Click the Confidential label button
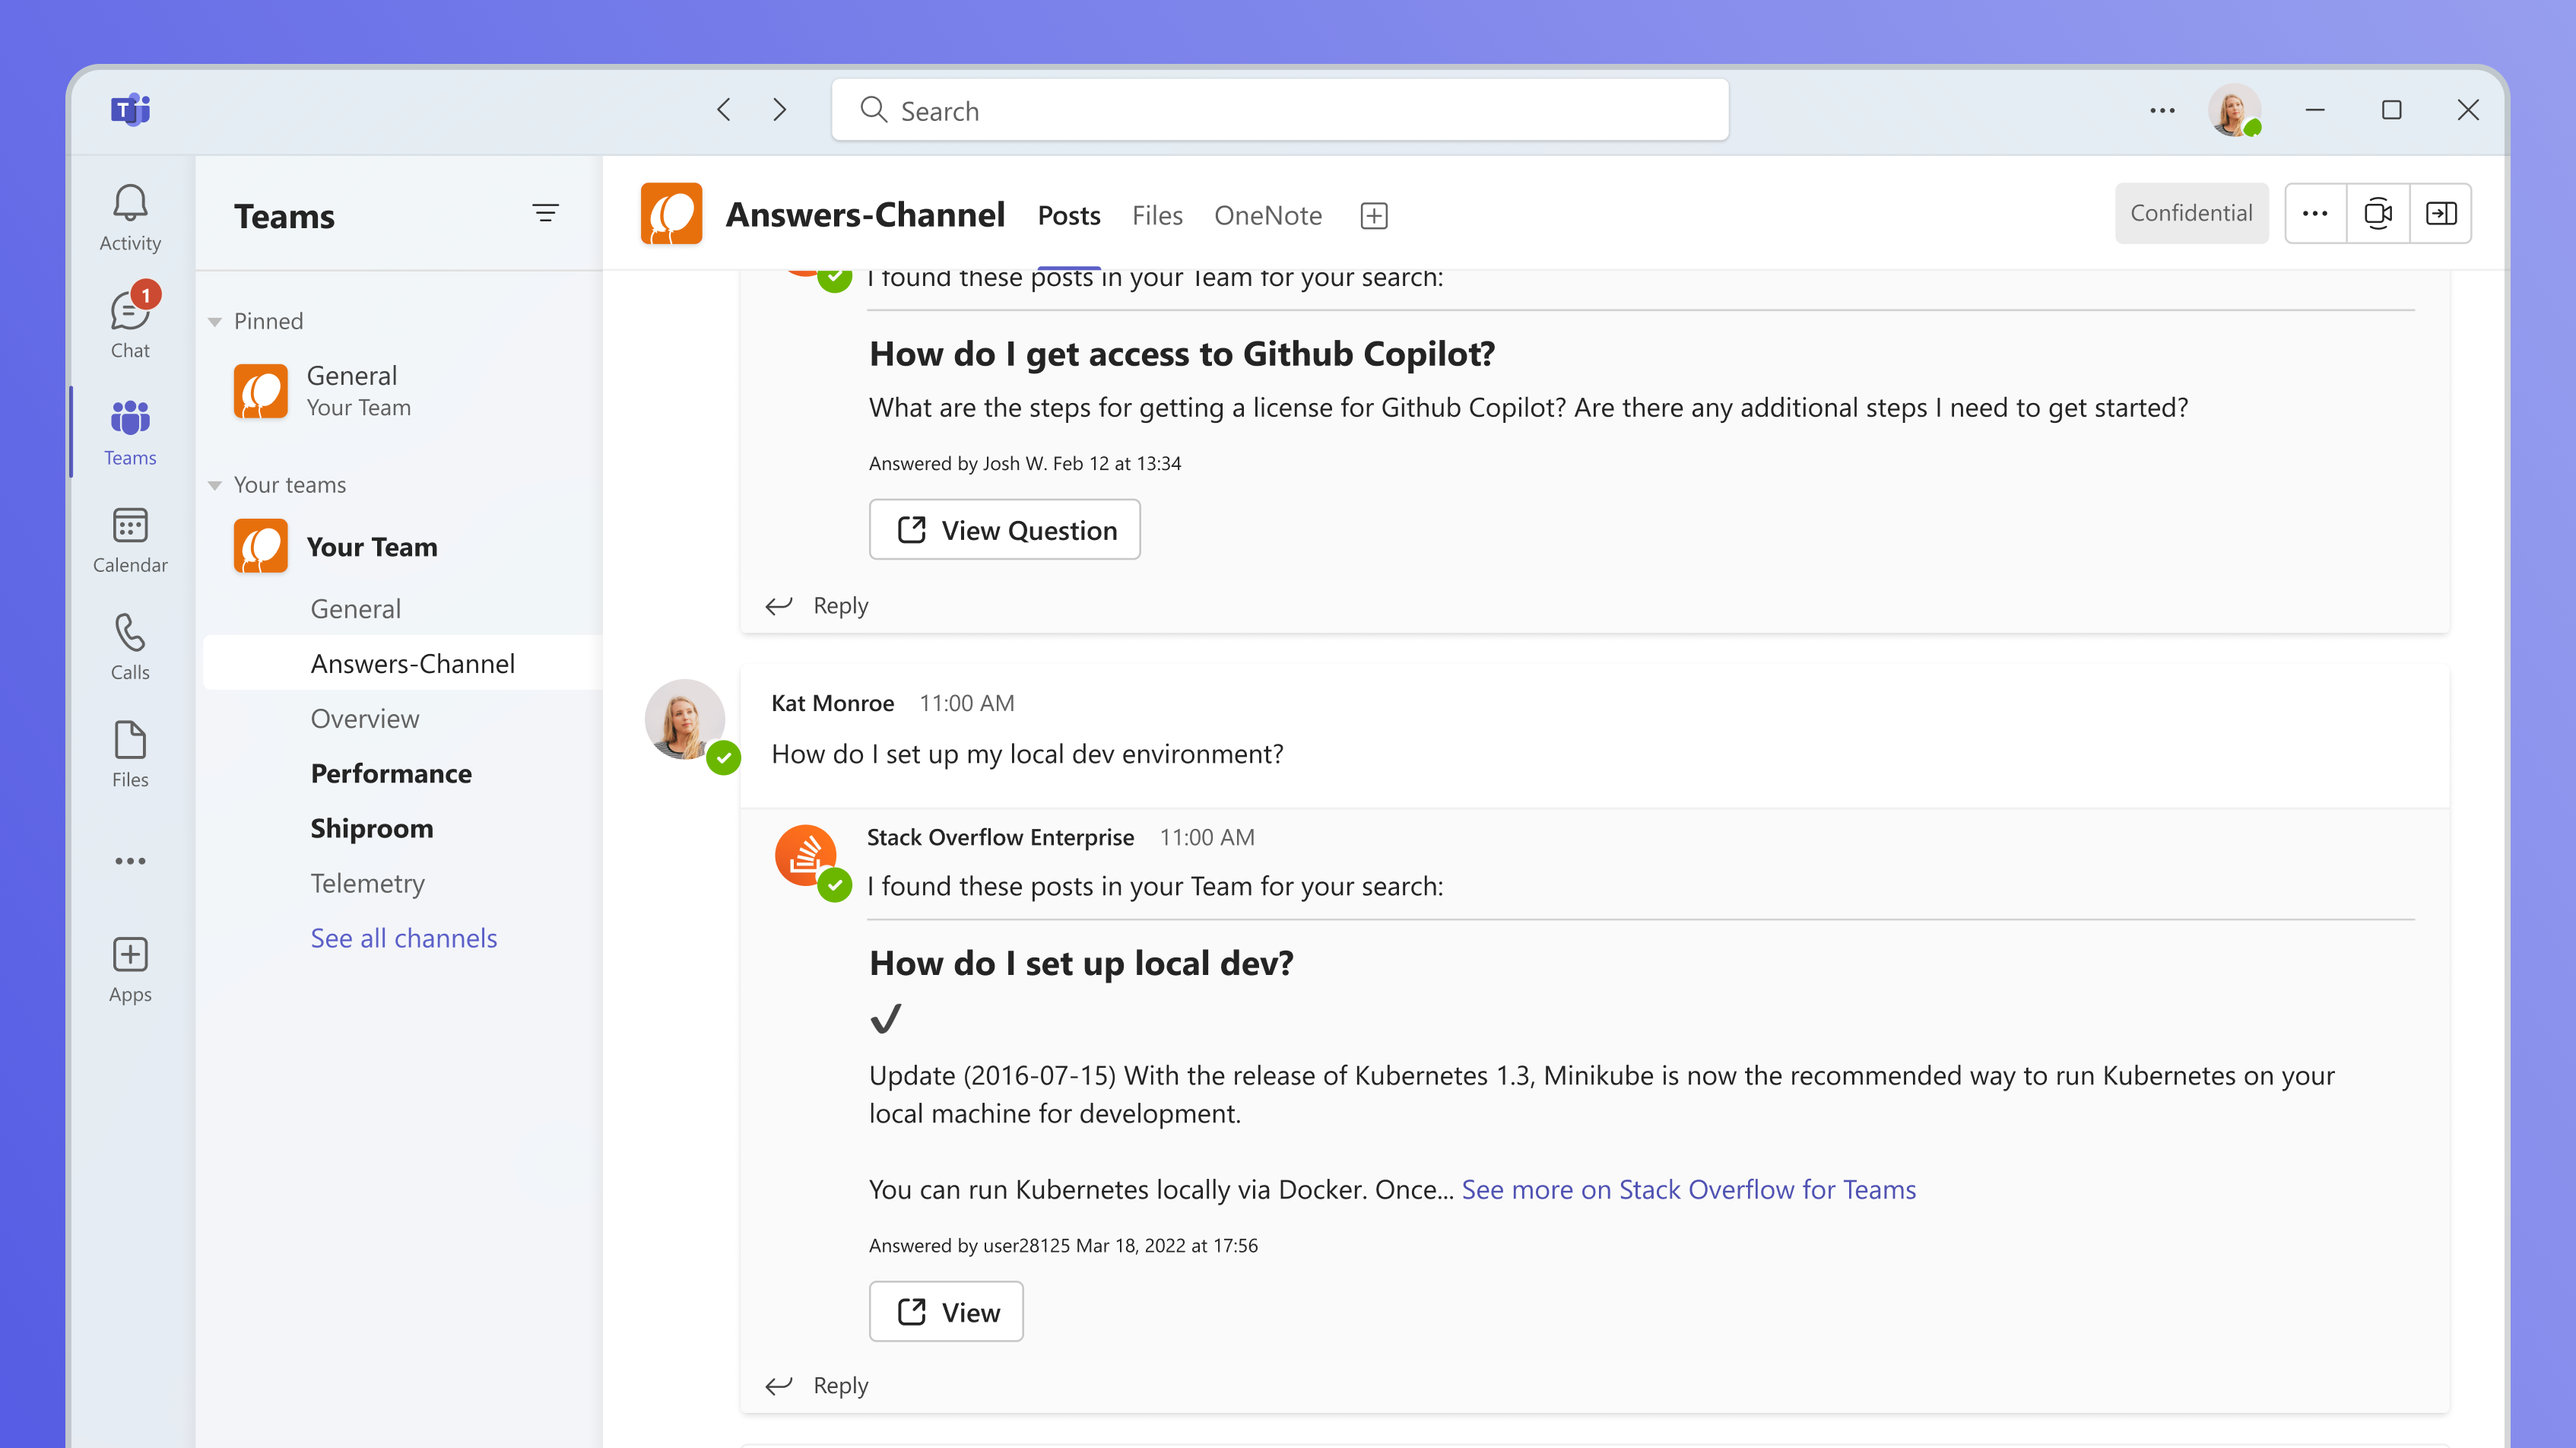 (x=2191, y=213)
